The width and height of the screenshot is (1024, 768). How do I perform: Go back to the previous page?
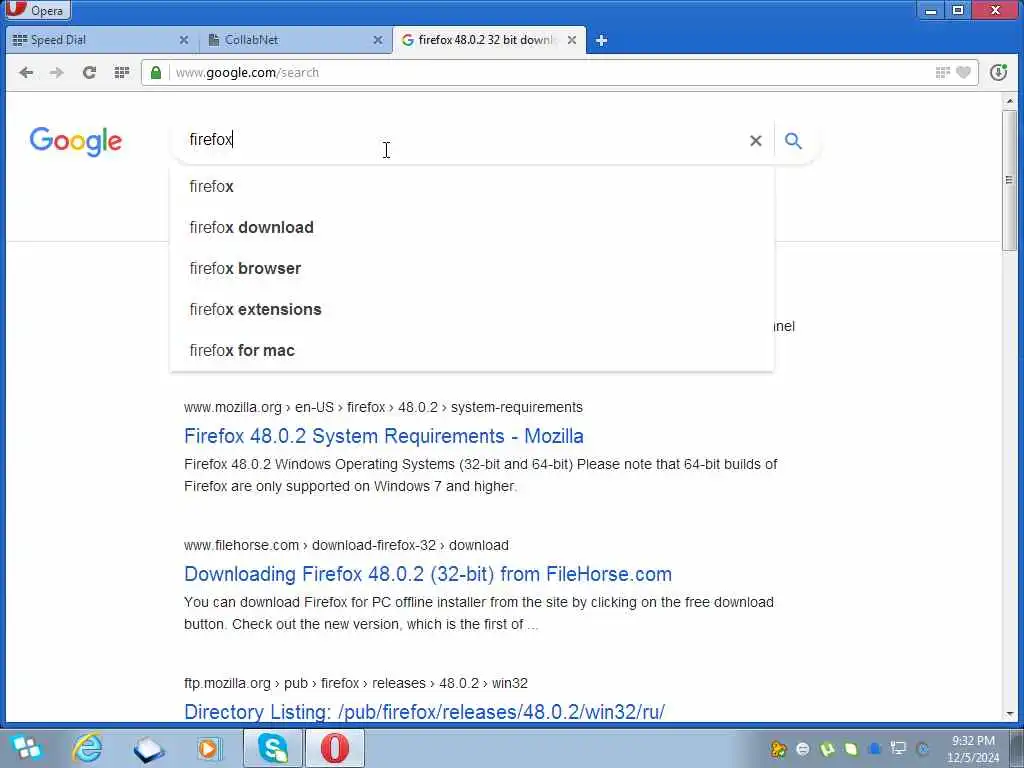point(26,72)
